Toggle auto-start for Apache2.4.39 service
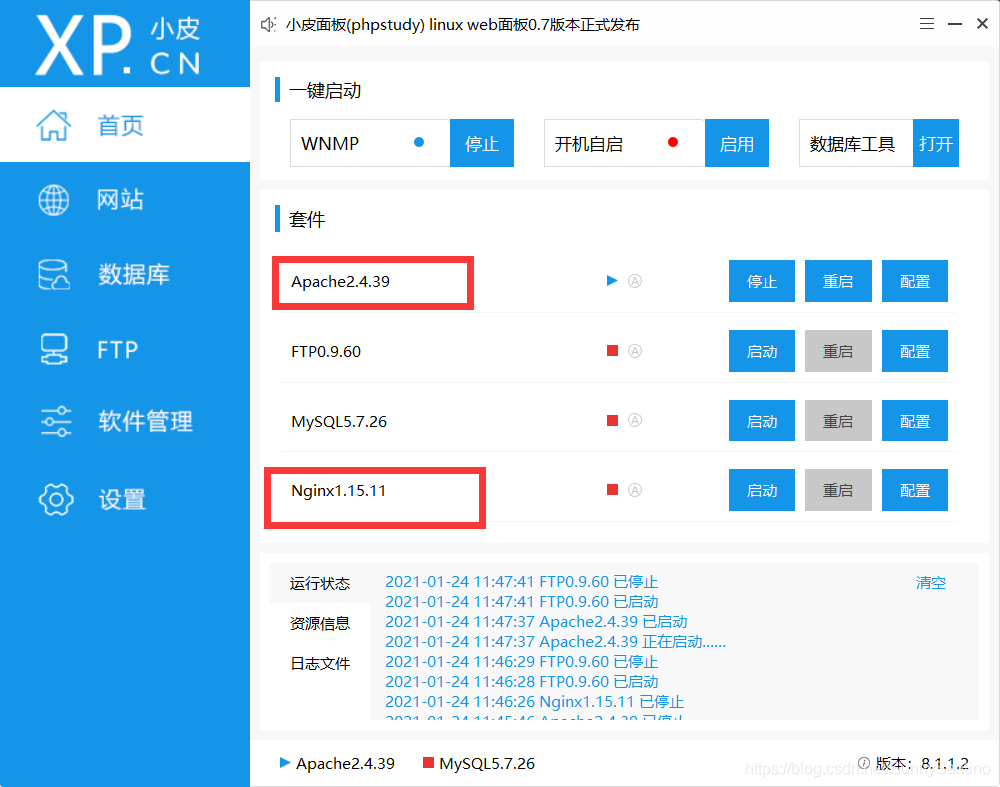Image resolution: width=1000 pixels, height=787 pixels. pos(635,281)
